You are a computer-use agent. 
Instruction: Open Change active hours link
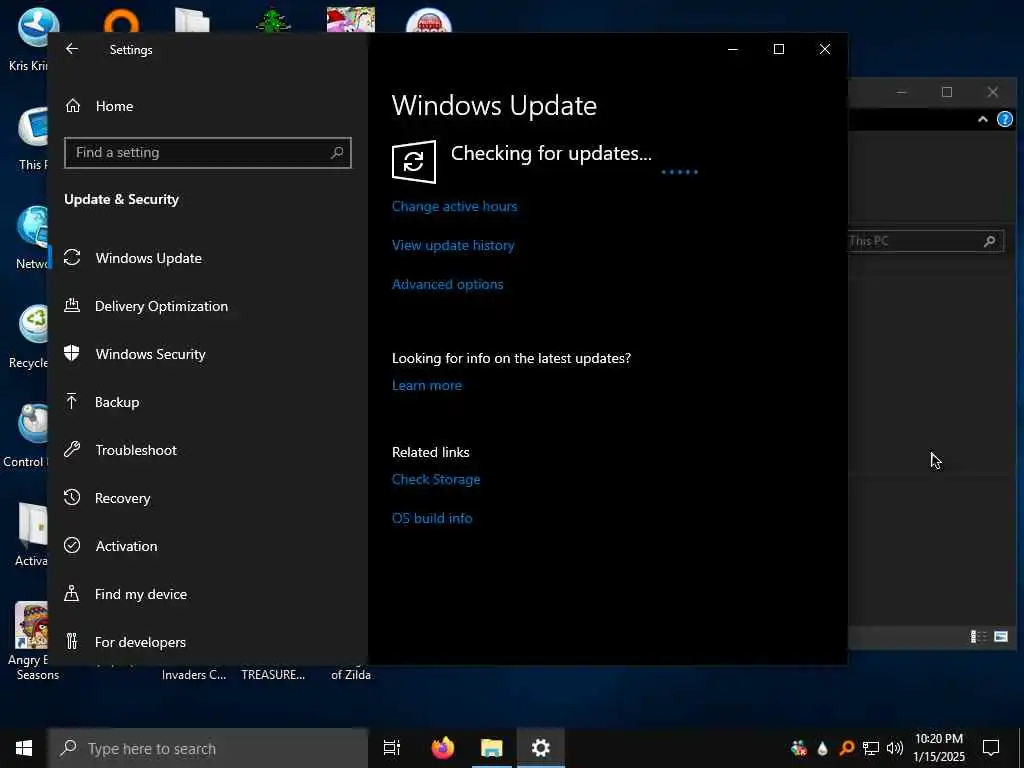[x=455, y=206]
